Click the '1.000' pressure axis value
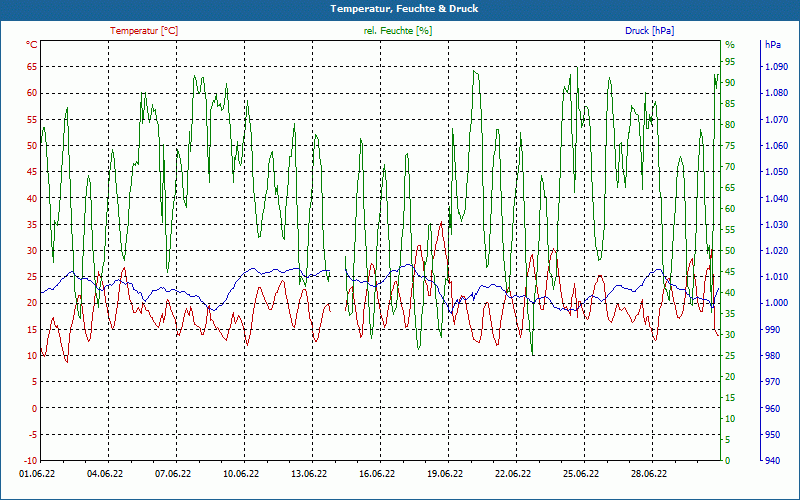 point(777,303)
